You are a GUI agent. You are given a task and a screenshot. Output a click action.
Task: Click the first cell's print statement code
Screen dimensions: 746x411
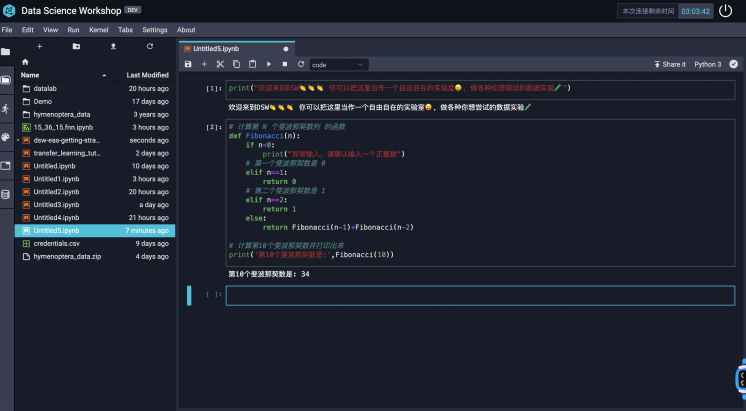tap(399, 88)
